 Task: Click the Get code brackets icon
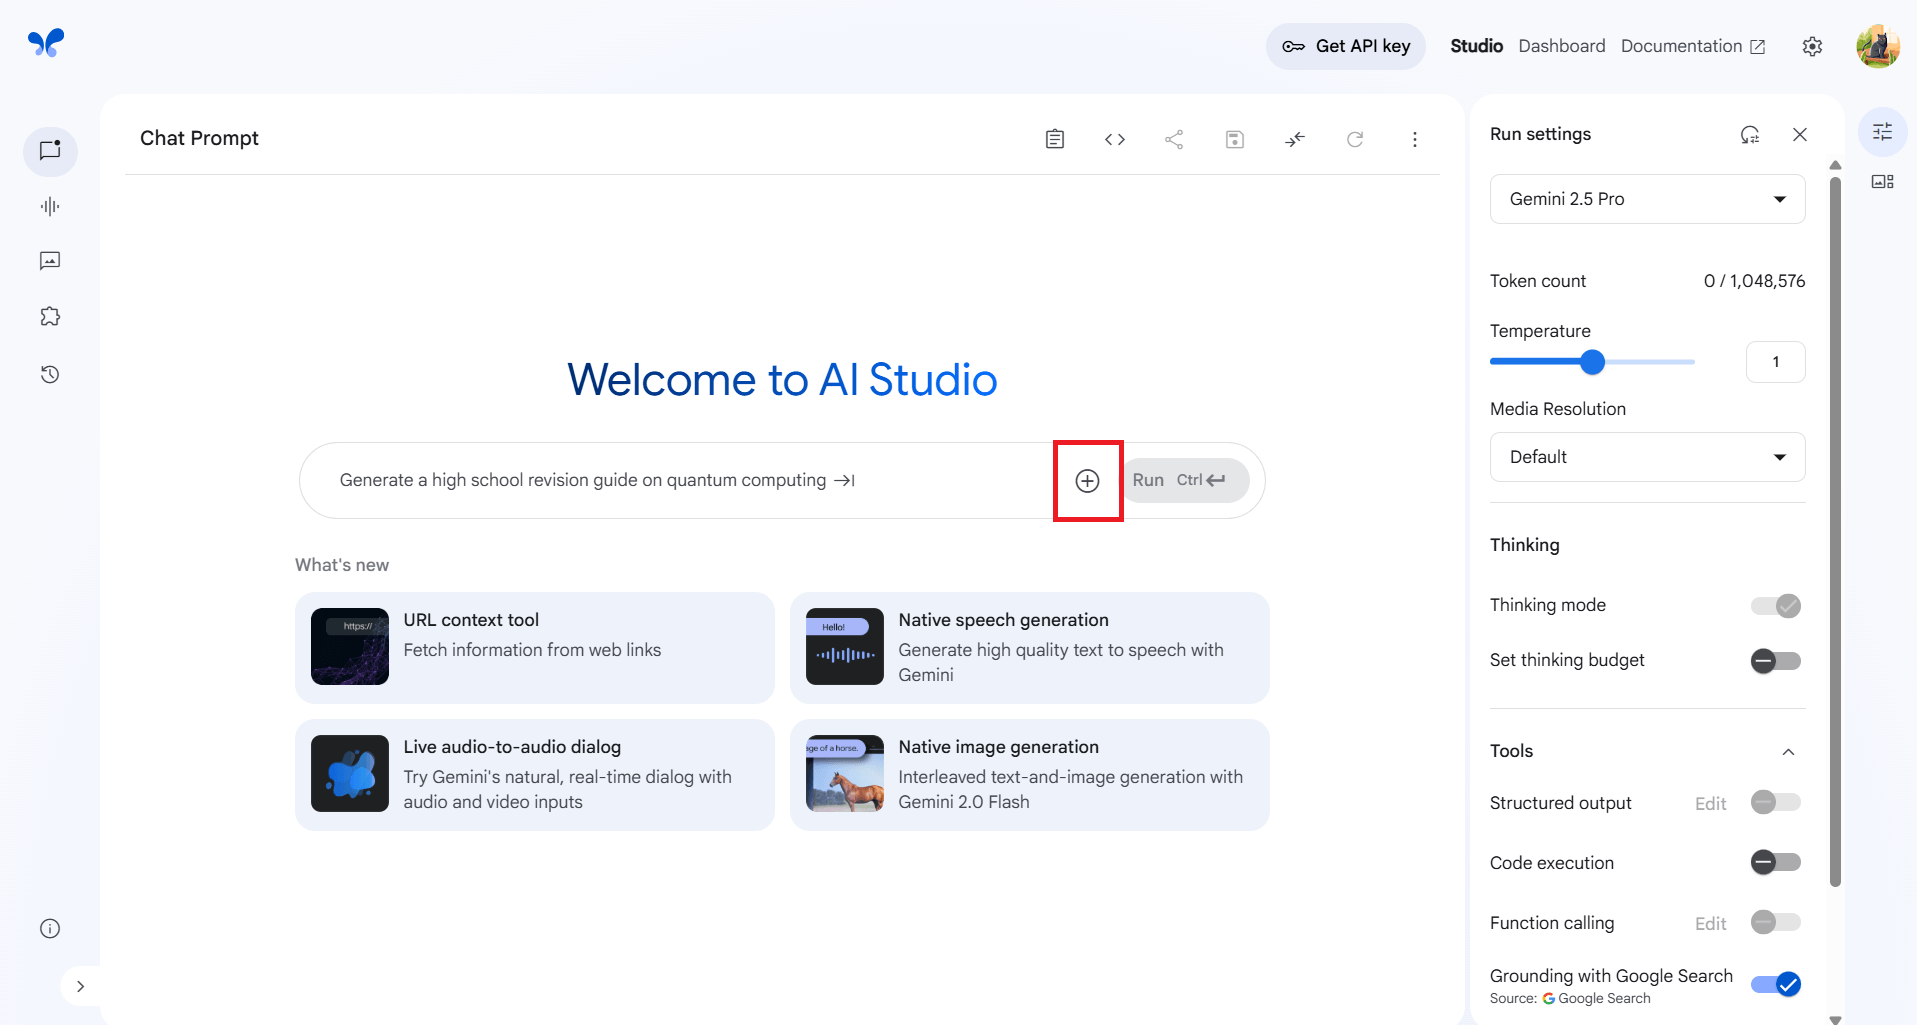click(1115, 139)
